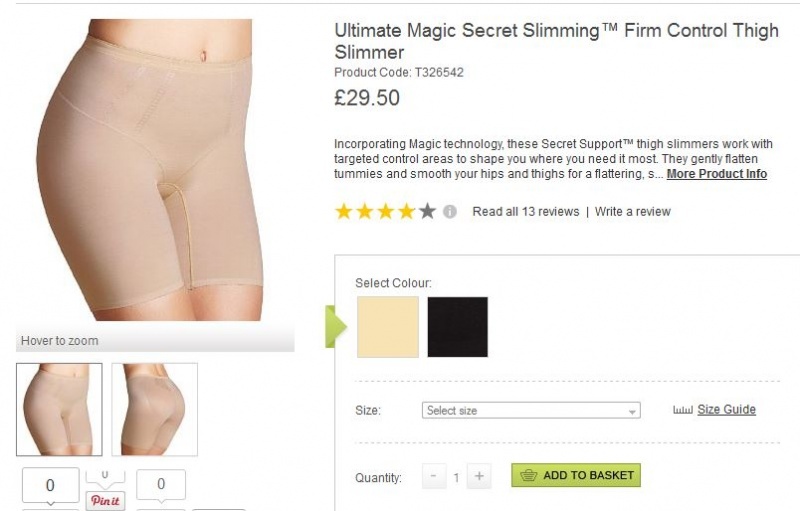The width and height of the screenshot is (800, 511).
Task: Expand More Product Info
Action: [716, 174]
